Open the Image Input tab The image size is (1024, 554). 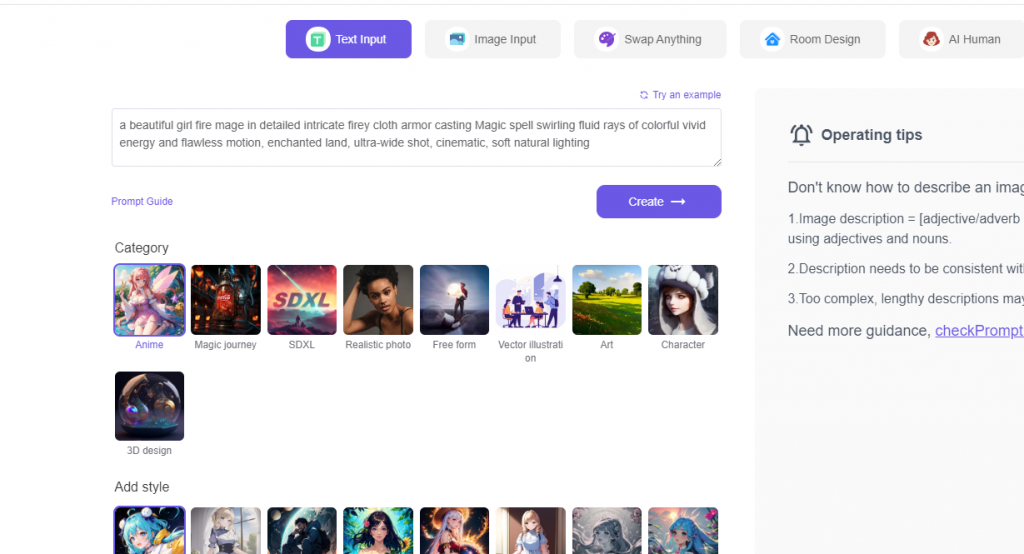pos(492,39)
